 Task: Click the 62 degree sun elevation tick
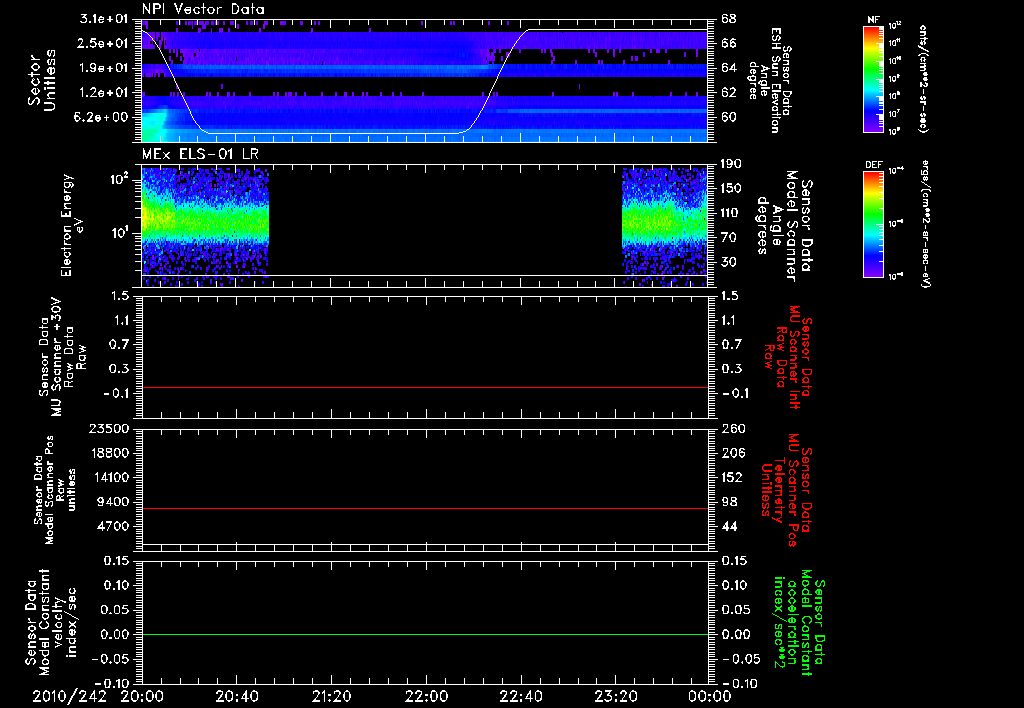click(x=729, y=93)
